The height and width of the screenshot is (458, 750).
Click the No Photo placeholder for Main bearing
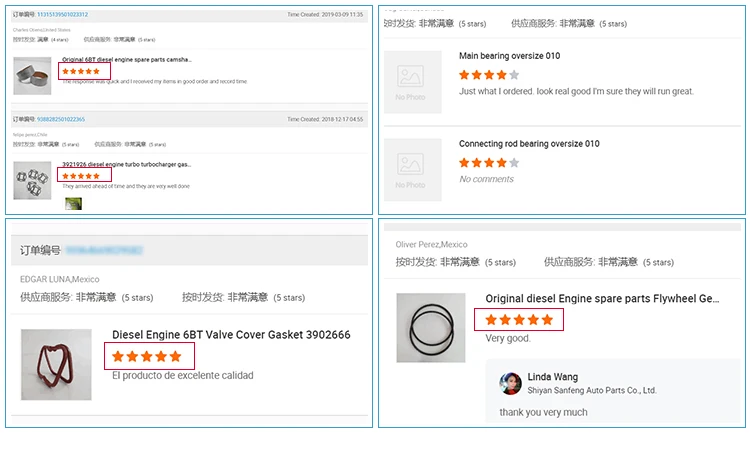click(x=412, y=82)
